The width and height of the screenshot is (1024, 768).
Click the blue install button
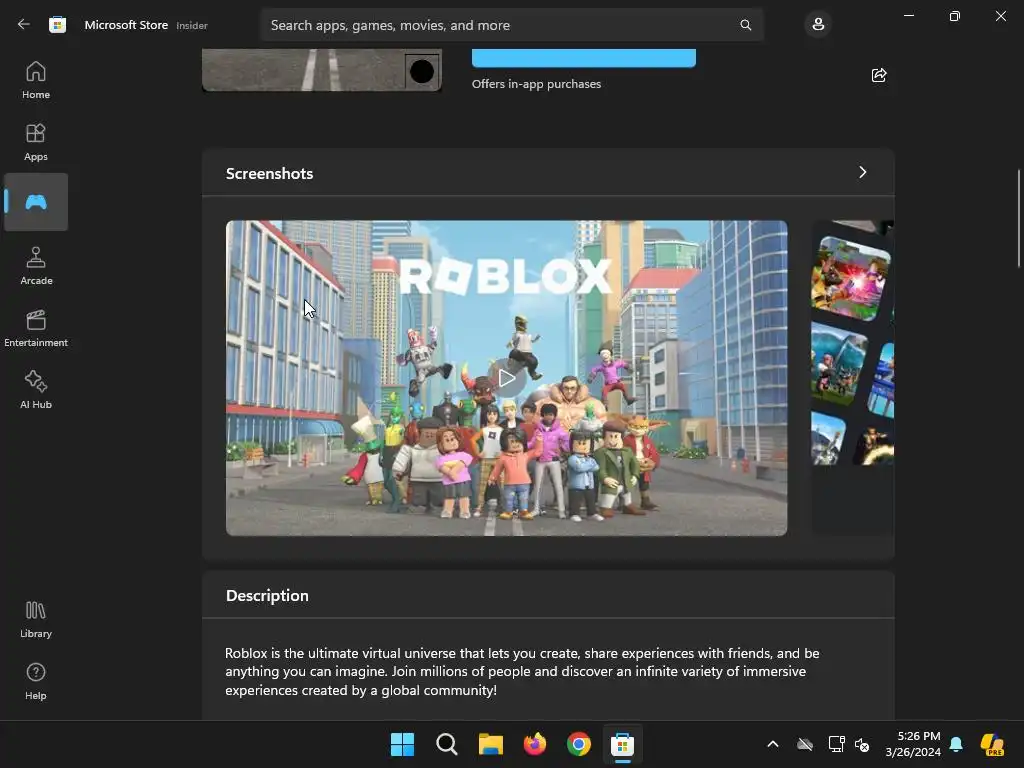[584, 57]
